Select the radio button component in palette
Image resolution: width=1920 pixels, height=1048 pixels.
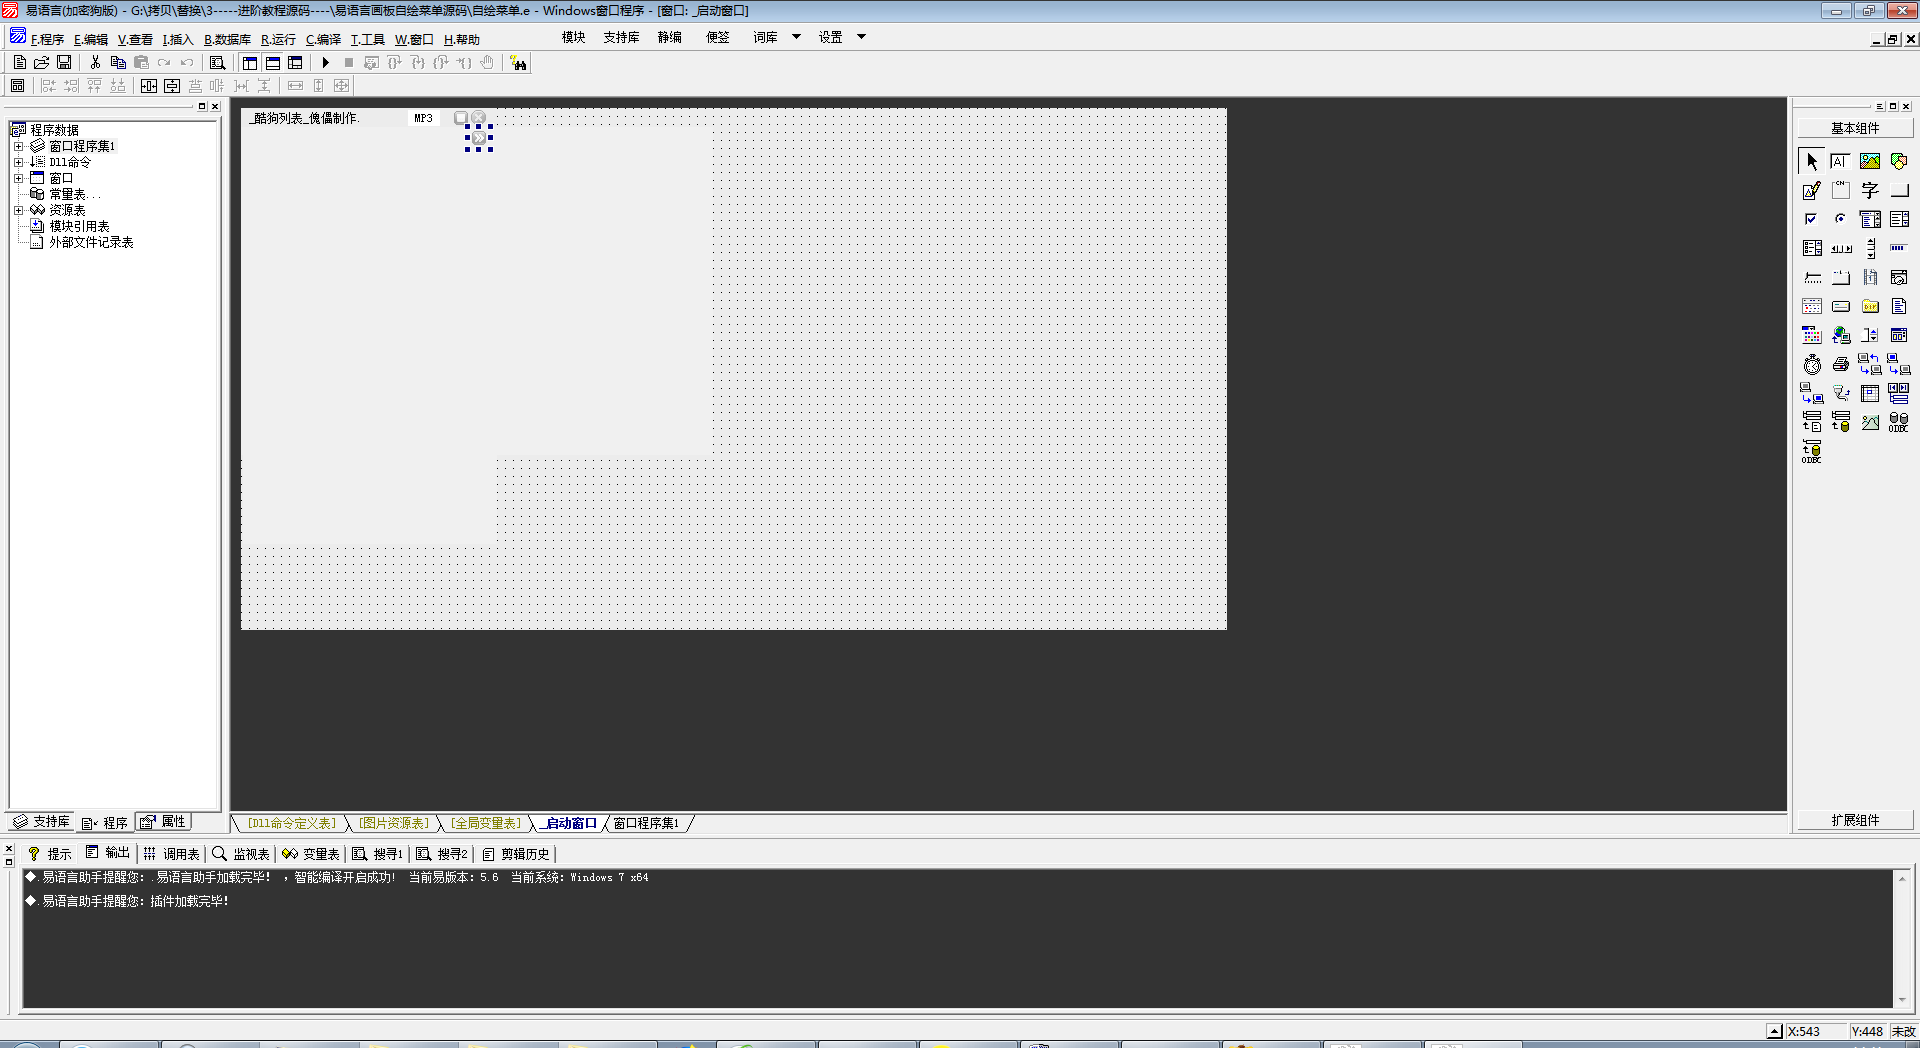[1841, 219]
